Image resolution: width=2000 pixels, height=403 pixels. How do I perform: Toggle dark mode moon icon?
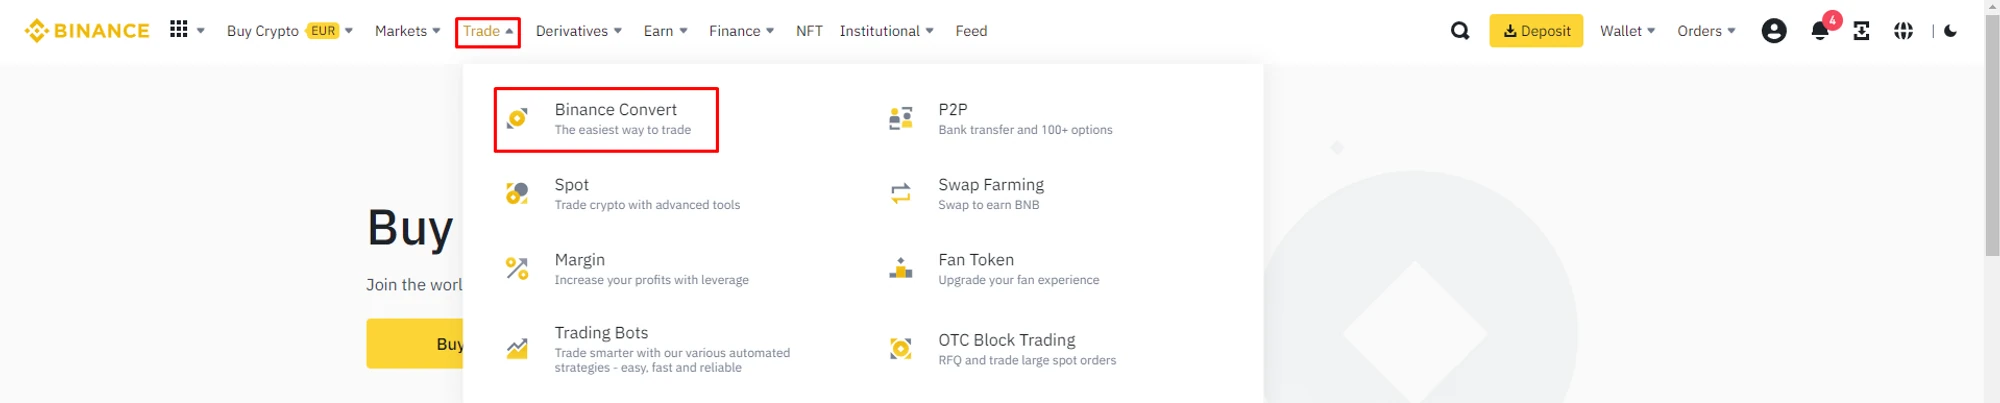point(1950,31)
